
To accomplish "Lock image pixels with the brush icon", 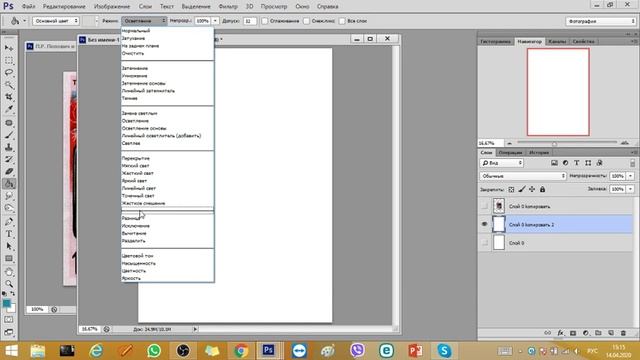I will 522,189.
